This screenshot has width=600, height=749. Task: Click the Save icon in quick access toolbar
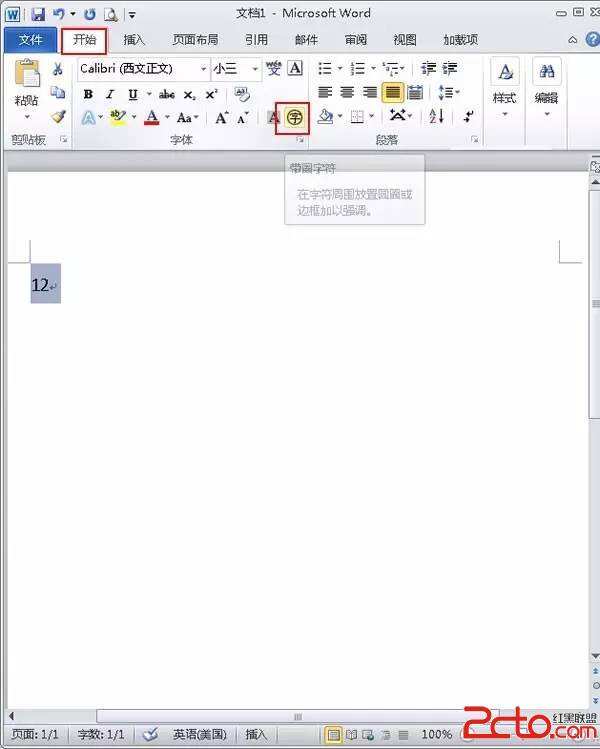click(38, 14)
